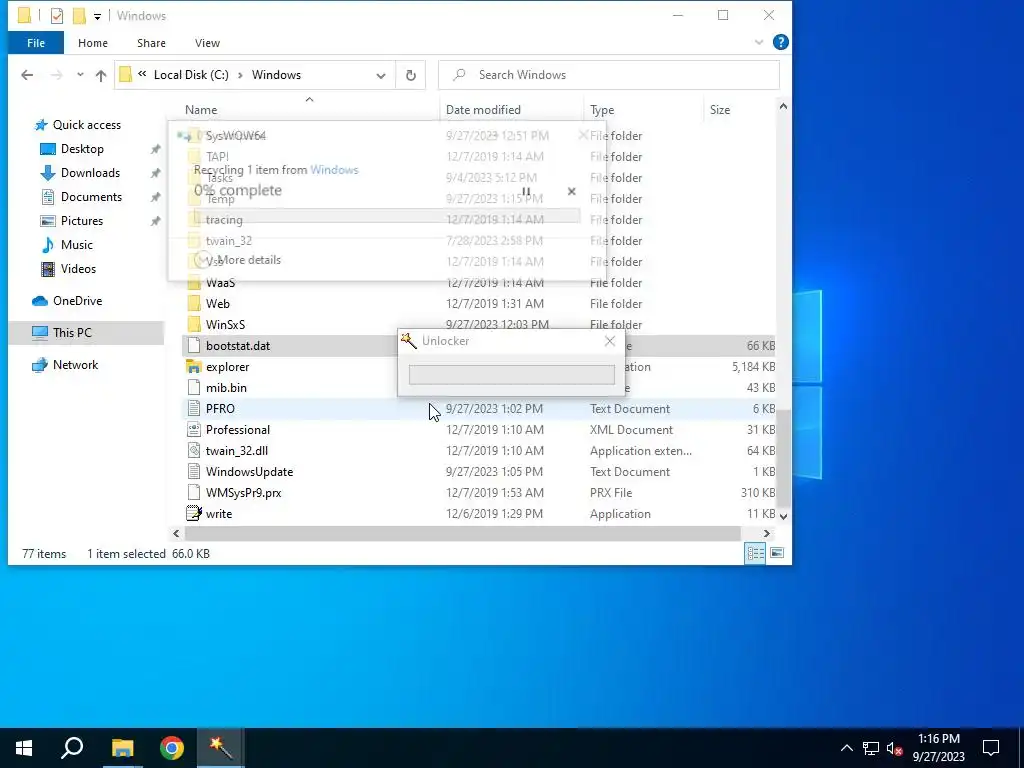The height and width of the screenshot is (768, 1024).
Task: Select the PFRO text document
Action: coord(220,409)
